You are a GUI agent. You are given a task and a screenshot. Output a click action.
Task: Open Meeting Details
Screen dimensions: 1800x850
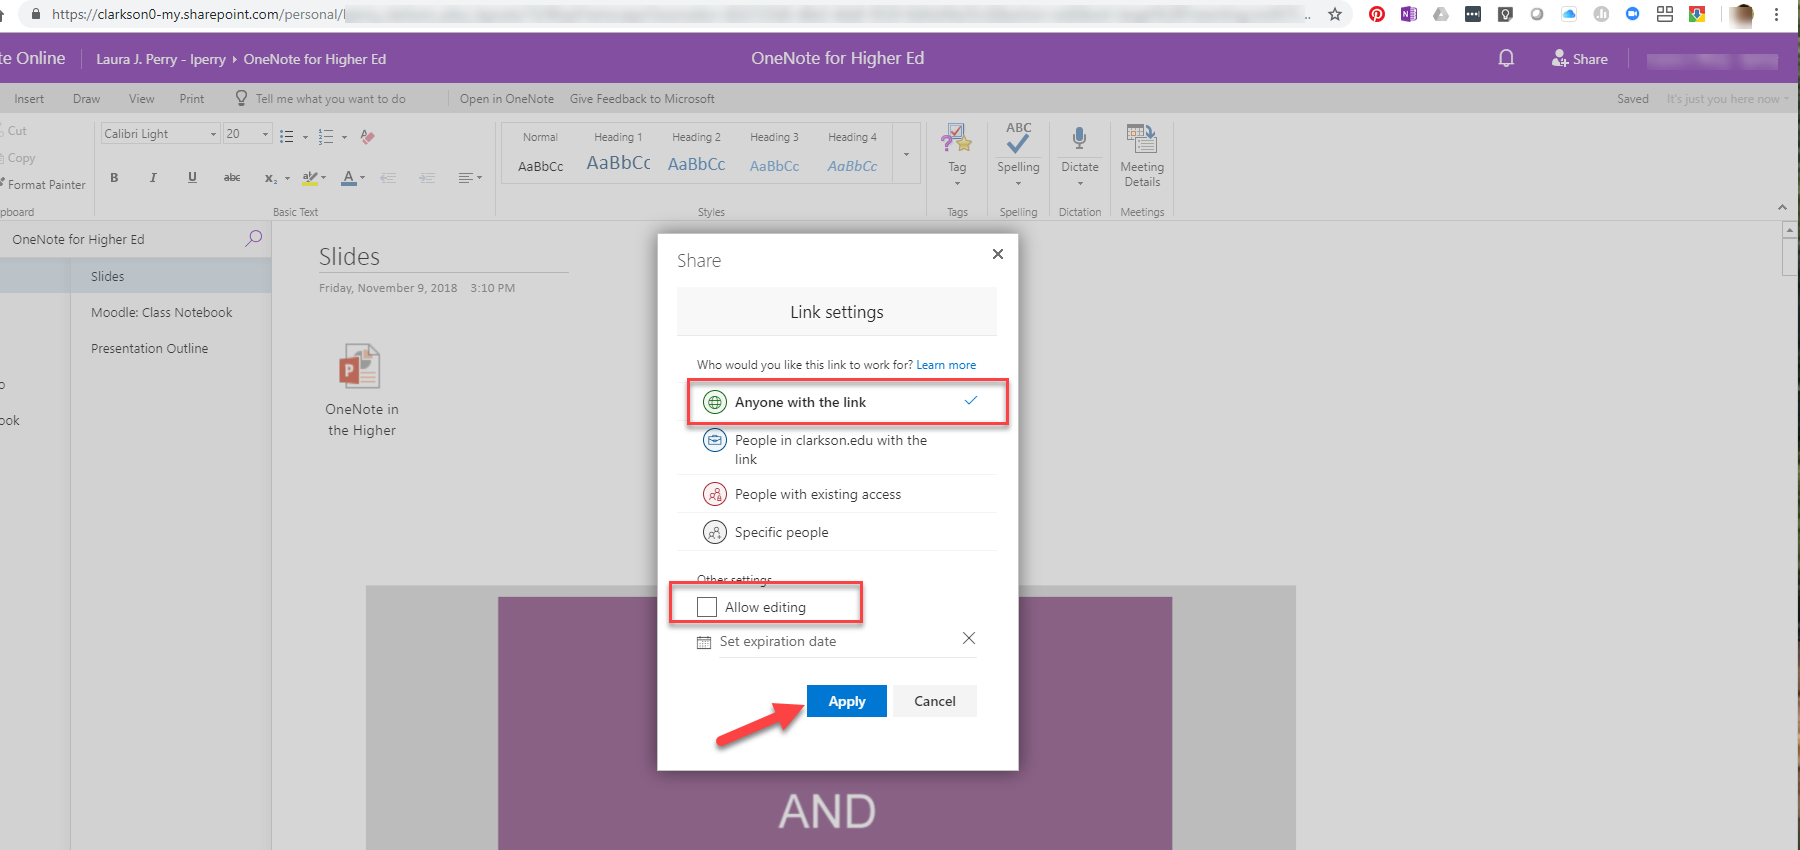(1142, 156)
